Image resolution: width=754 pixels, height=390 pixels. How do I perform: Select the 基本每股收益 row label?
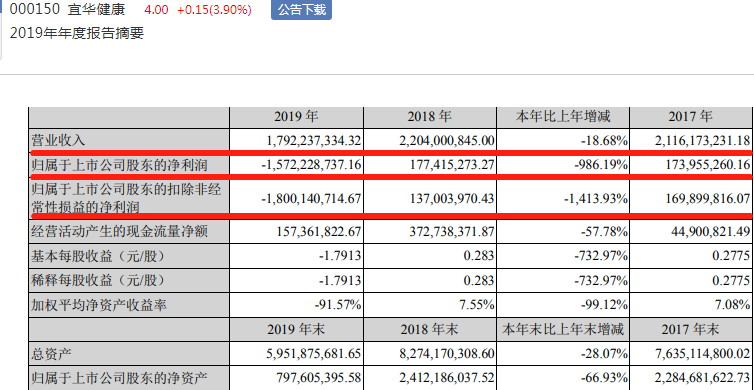pos(98,256)
